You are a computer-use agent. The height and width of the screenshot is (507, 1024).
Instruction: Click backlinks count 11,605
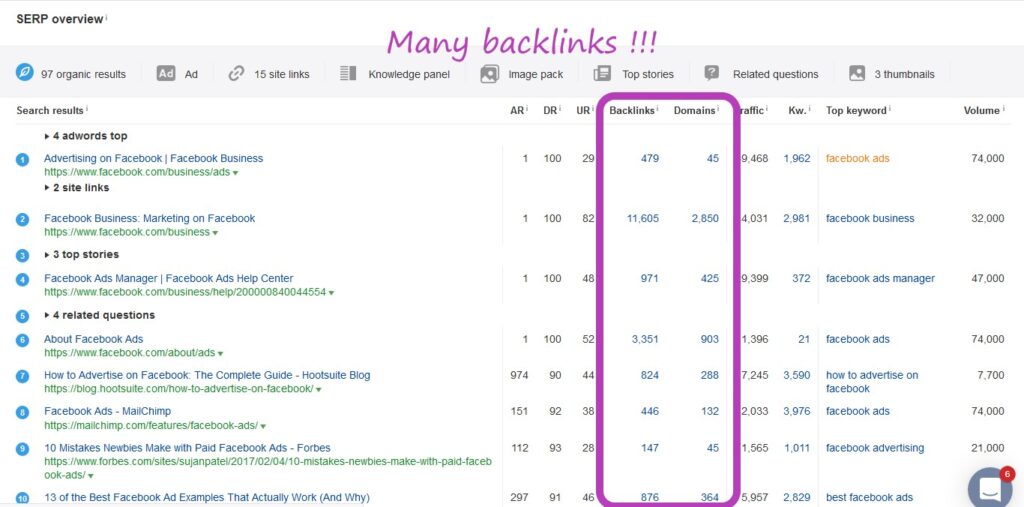tap(643, 218)
